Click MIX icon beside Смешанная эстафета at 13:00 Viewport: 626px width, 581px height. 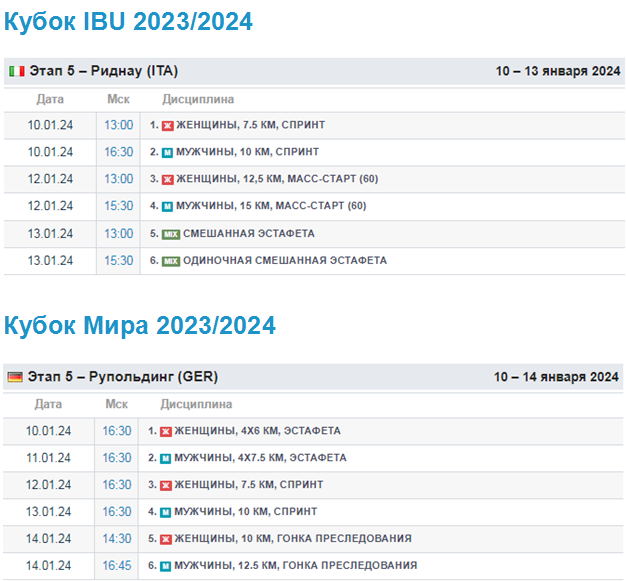[171, 234]
